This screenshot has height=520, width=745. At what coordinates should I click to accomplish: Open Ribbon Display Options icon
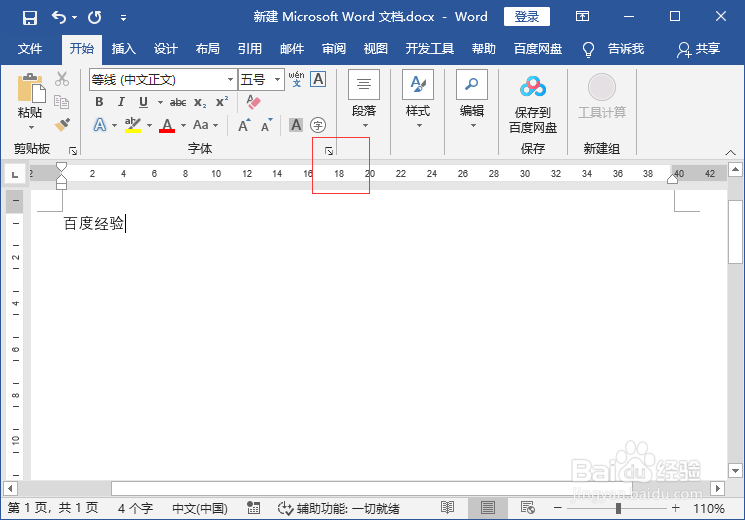[582, 17]
